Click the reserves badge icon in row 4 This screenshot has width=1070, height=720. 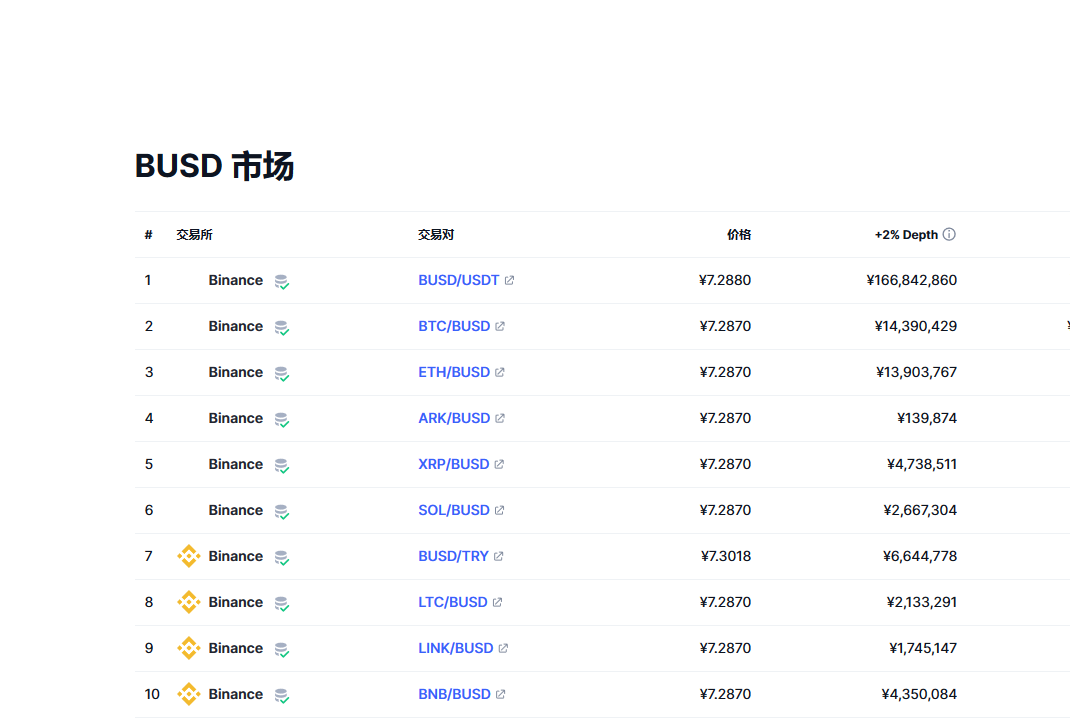(282, 419)
